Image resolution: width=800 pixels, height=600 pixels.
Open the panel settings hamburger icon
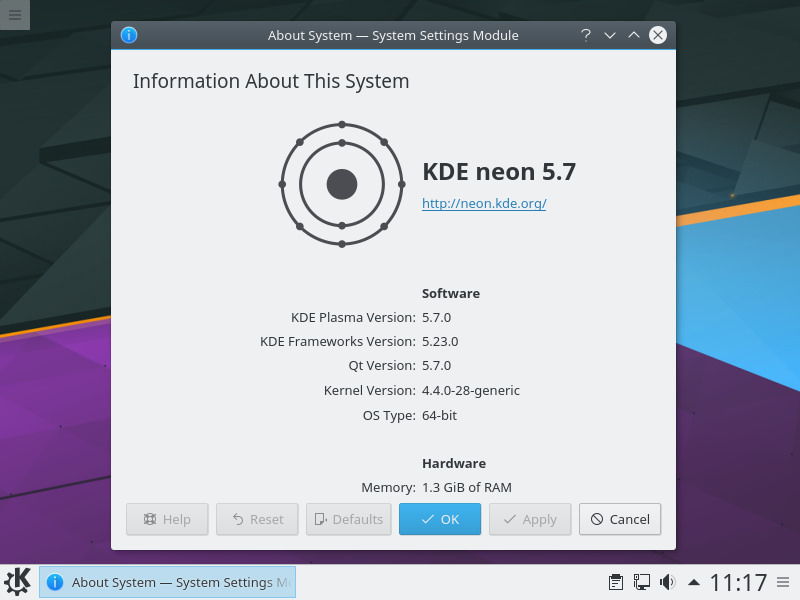pos(783,582)
